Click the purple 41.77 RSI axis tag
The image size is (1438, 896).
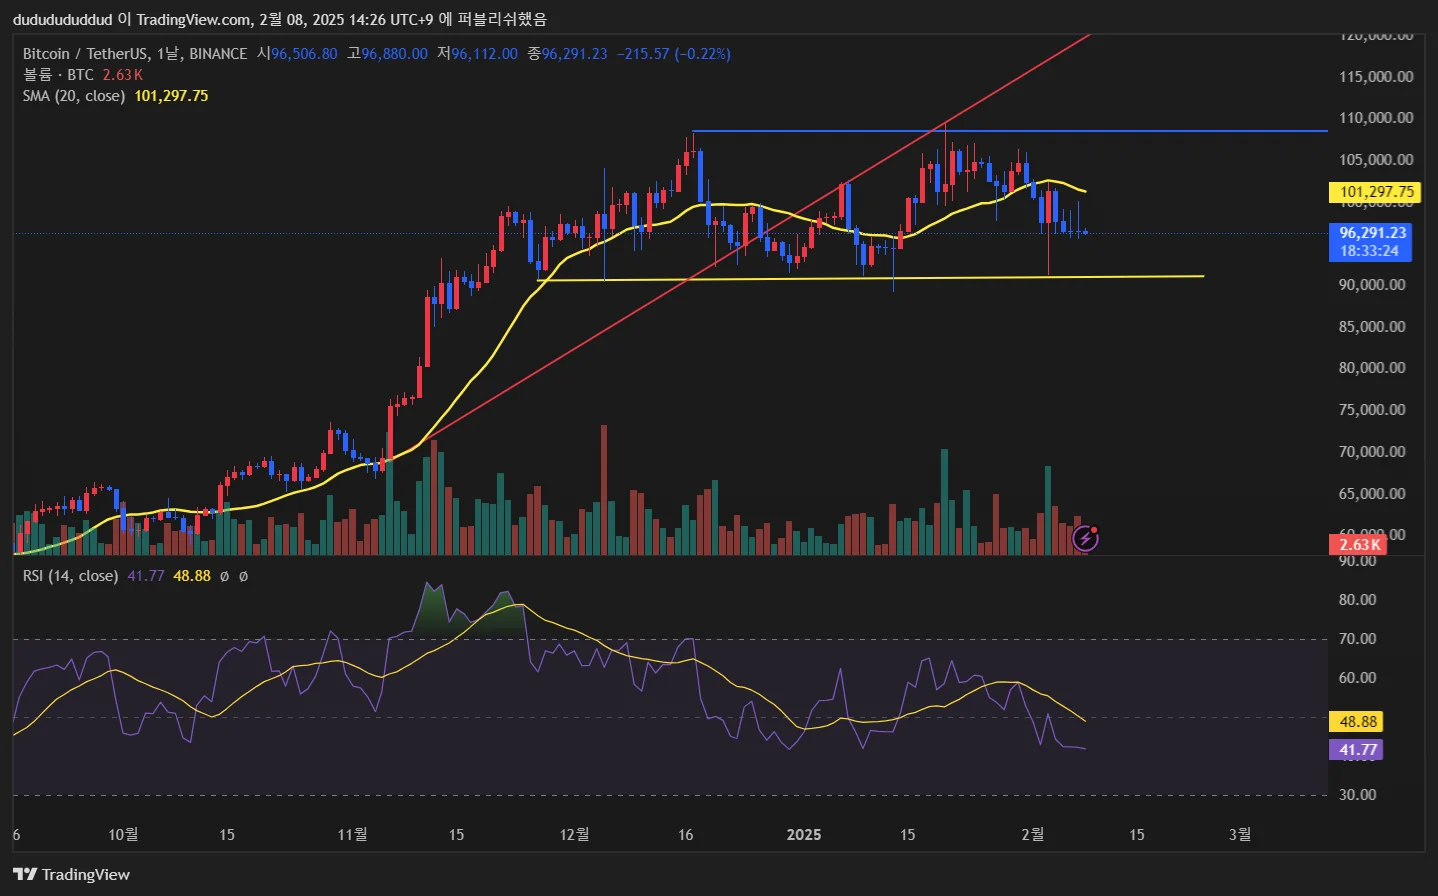pos(1358,750)
